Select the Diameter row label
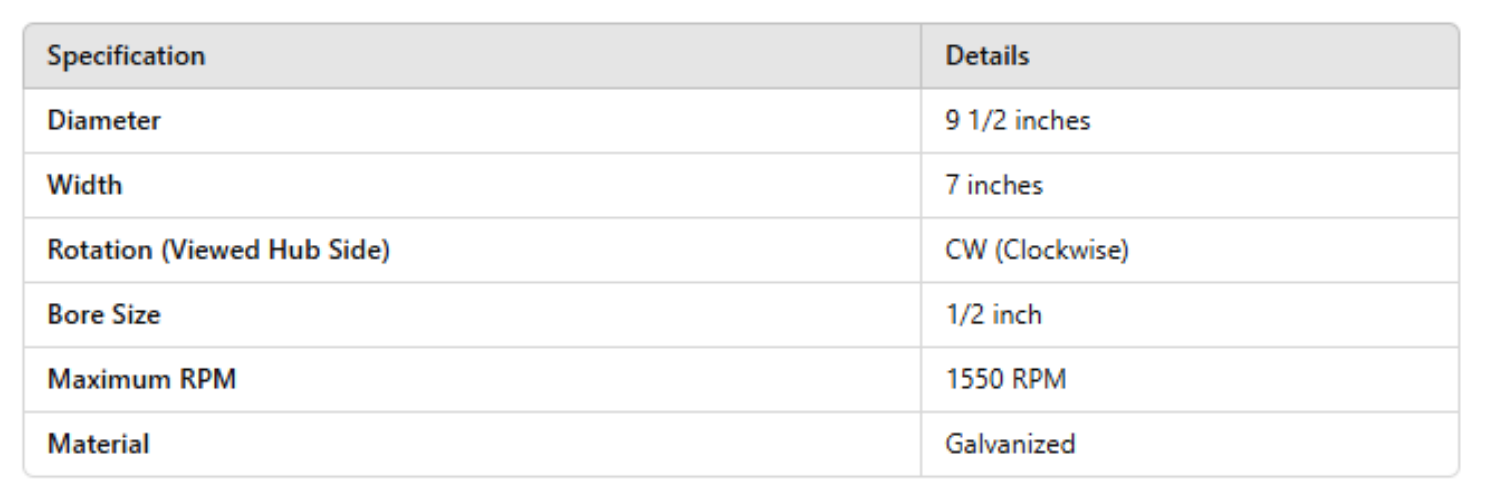 (x=104, y=121)
